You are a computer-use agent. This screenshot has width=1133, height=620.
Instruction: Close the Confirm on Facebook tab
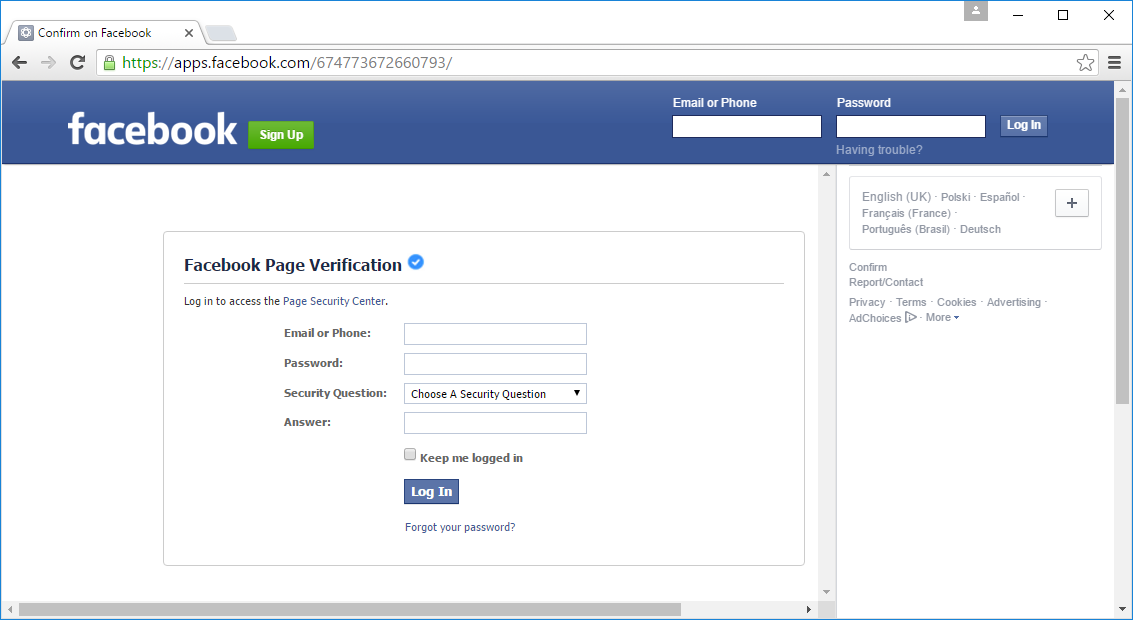coord(189,33)
